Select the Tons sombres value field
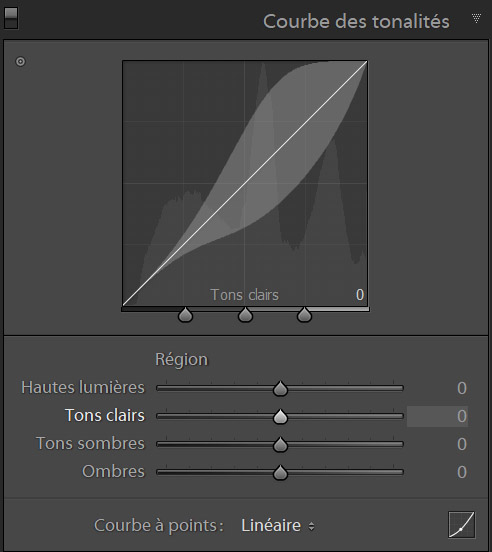This screenshot has height=552, width=492. pyautogui.click(x=462, y=444)
